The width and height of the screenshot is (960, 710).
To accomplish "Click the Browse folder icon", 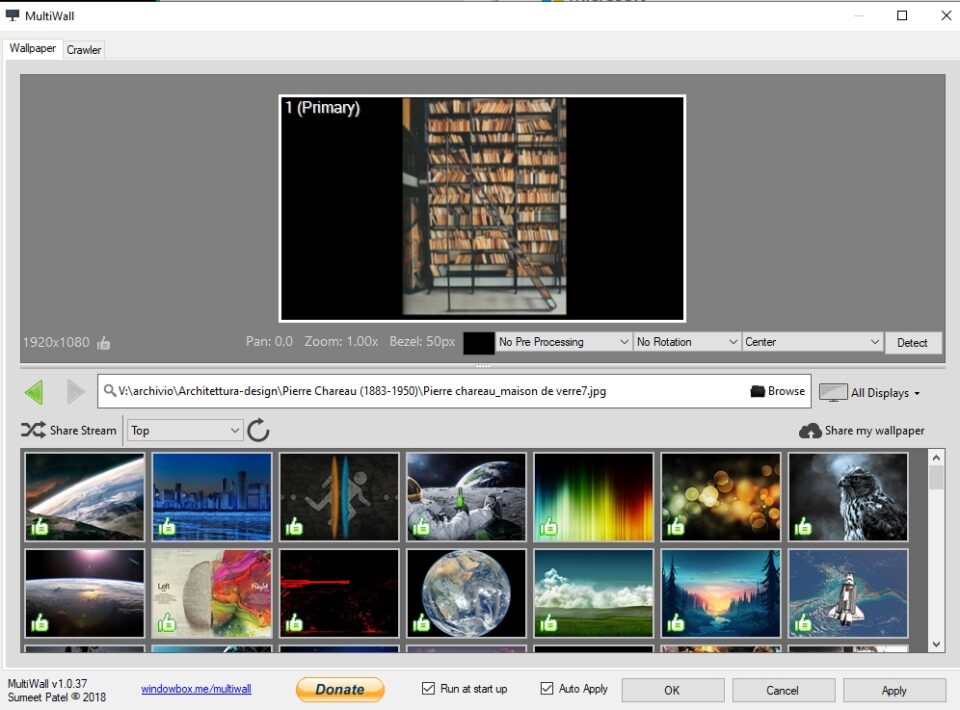I will pyautogui.click(x=758, y=392).
